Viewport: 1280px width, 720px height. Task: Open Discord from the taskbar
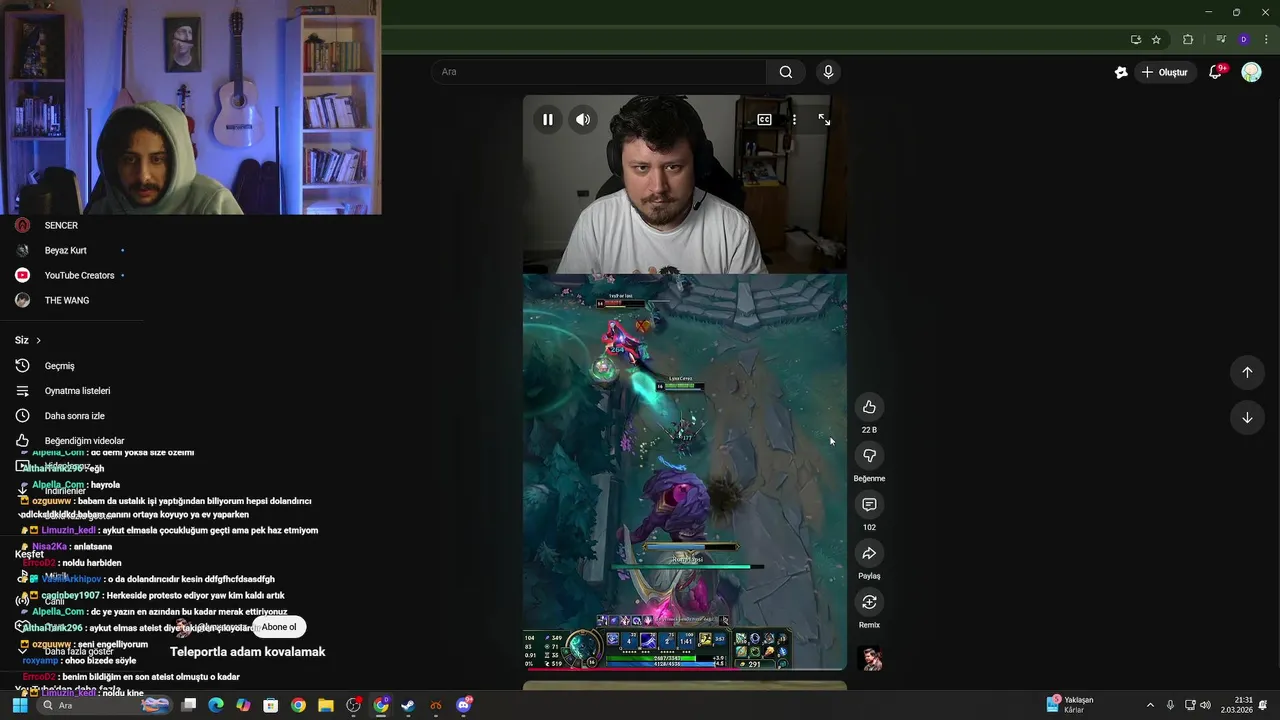click(x=463, y=705)
